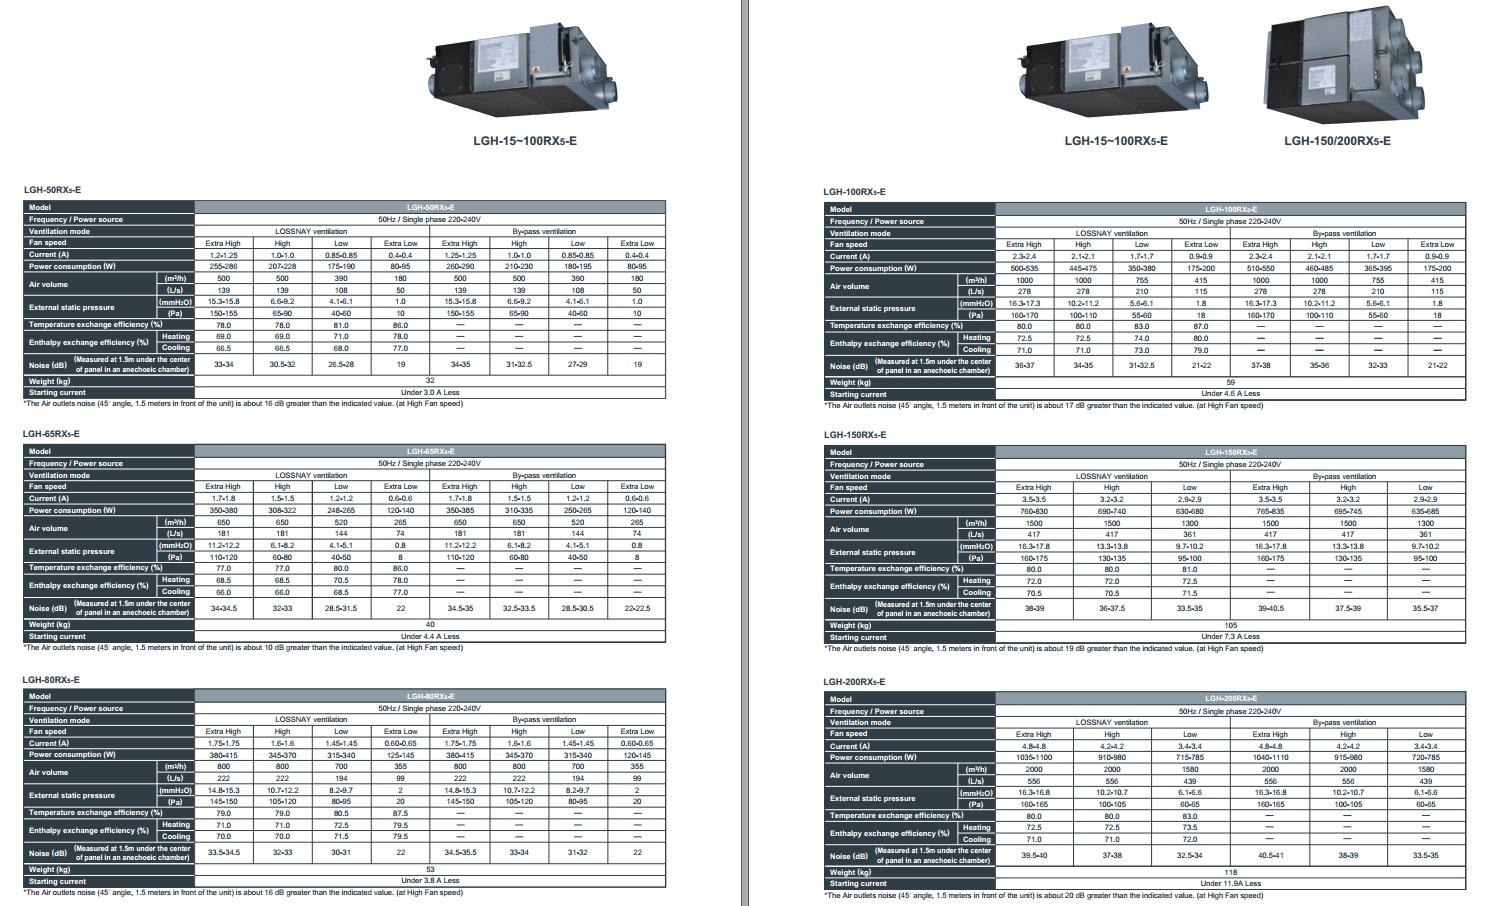Click the LGH-150/200RX5-E unit photo
Viewport: 1494px width, 906px height.
click(1345, 66)
